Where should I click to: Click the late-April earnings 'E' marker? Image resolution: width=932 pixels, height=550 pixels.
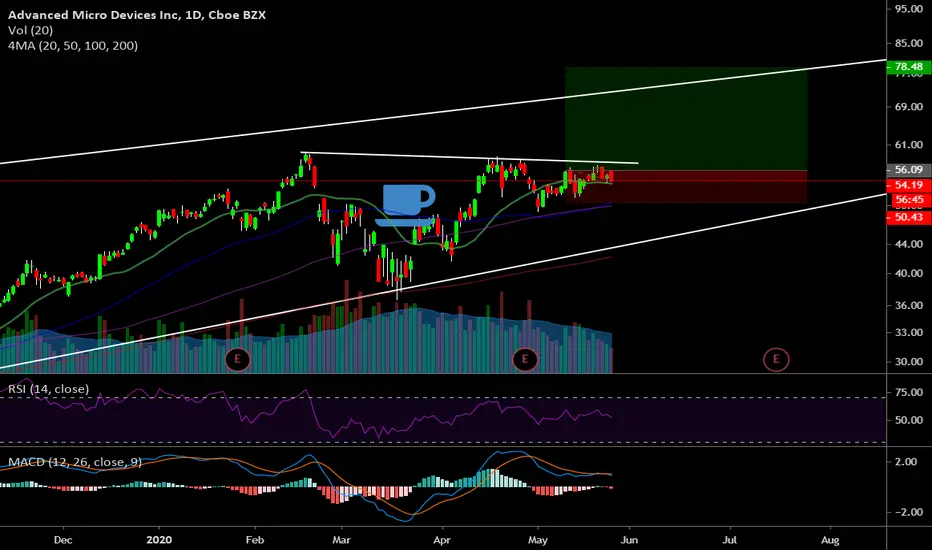[x=525, y=359]
